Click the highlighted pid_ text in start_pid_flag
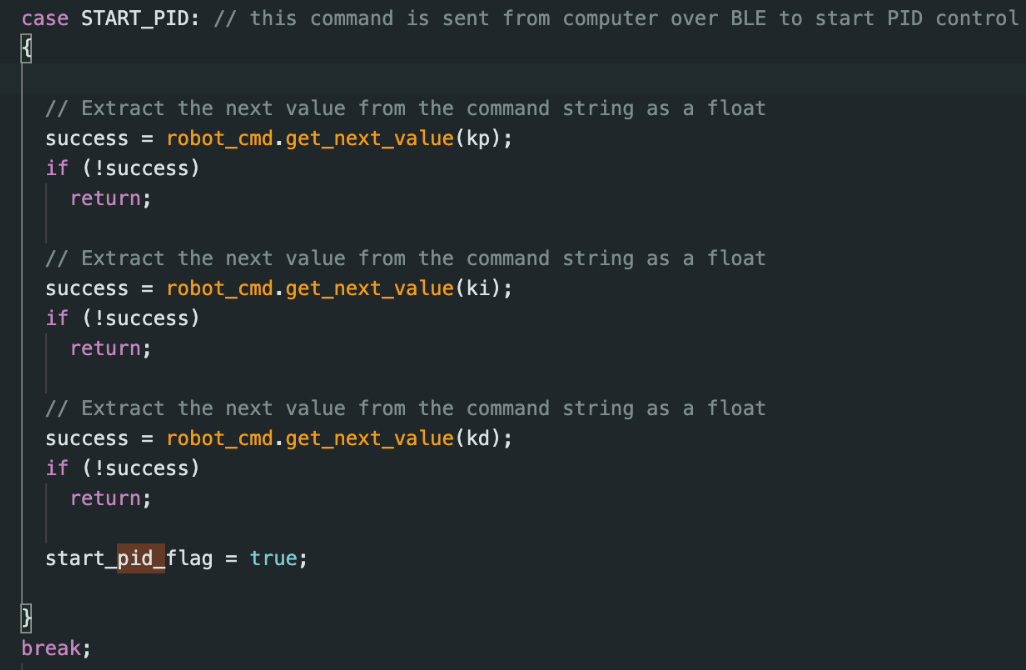 (x=141, y=558)
